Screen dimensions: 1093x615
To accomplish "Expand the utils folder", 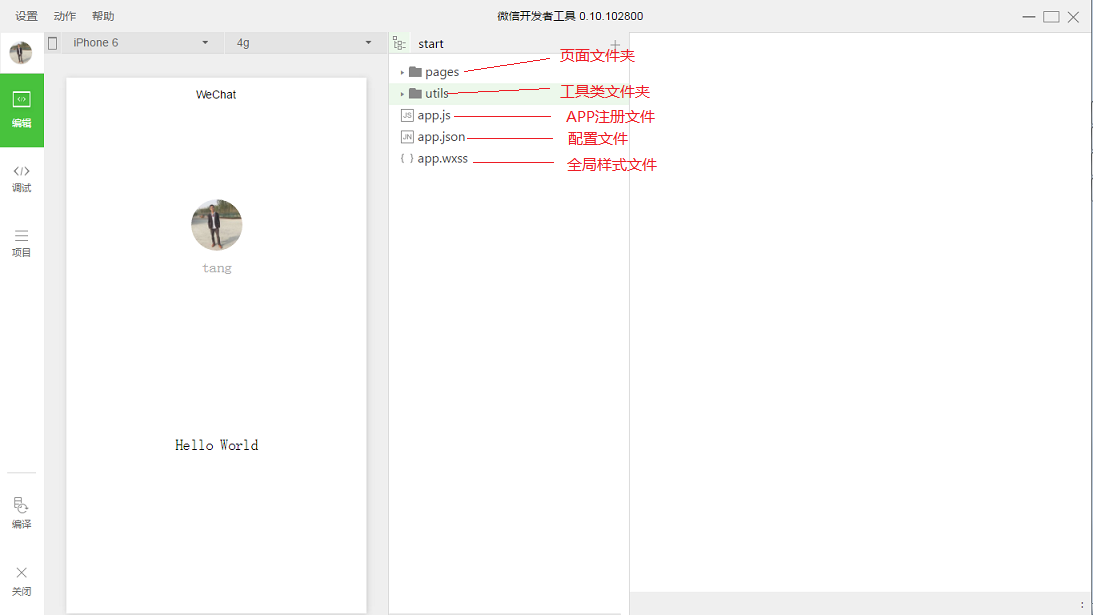I will (x=404, y=92).
